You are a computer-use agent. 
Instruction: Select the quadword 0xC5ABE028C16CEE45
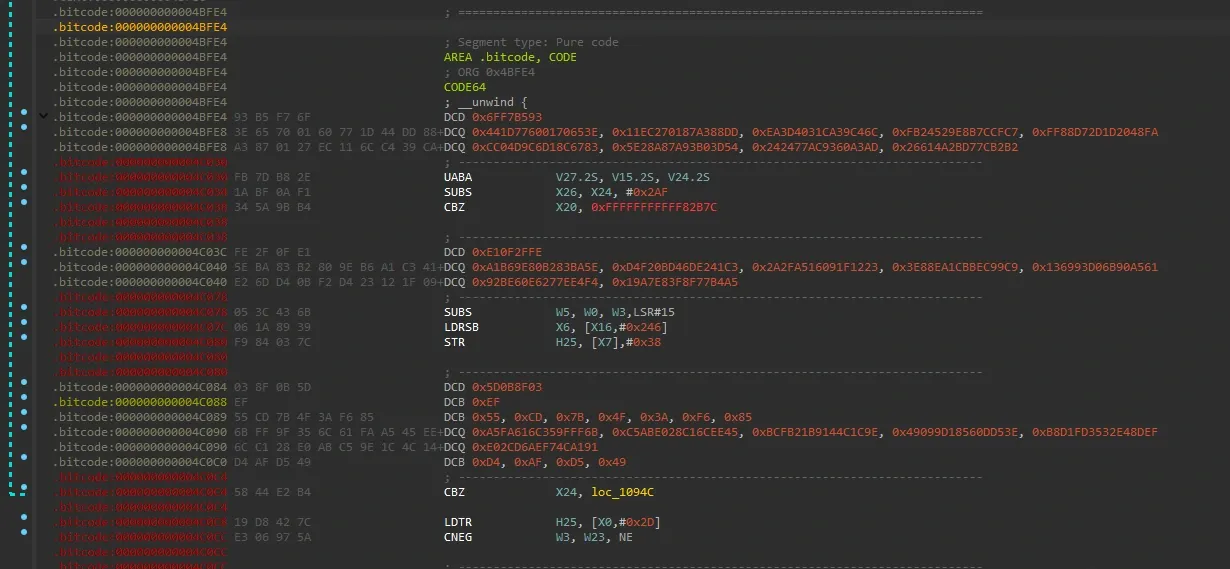click(x=675, y=432)
